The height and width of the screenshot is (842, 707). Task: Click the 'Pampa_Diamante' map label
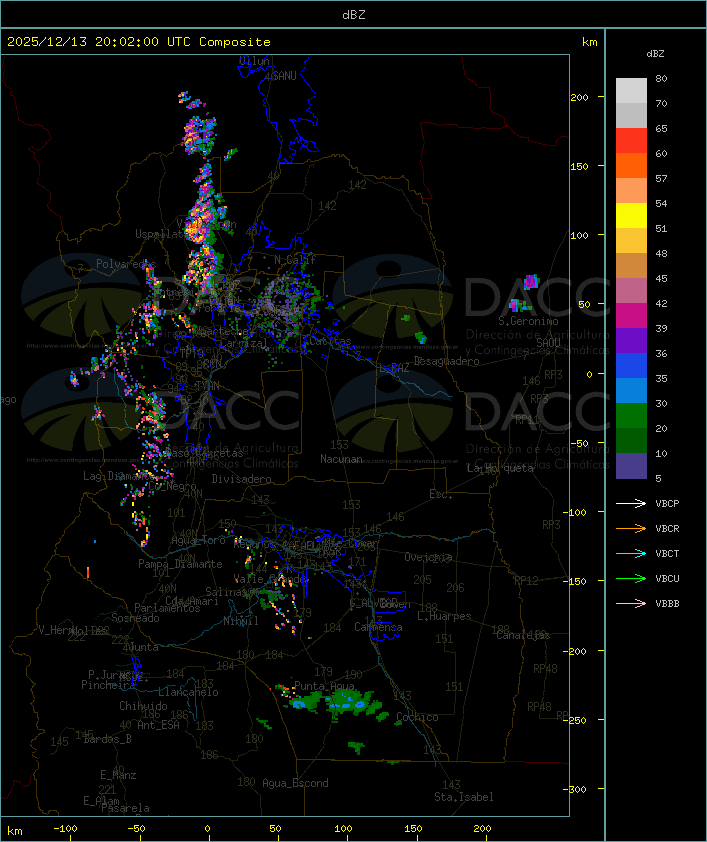180,564
